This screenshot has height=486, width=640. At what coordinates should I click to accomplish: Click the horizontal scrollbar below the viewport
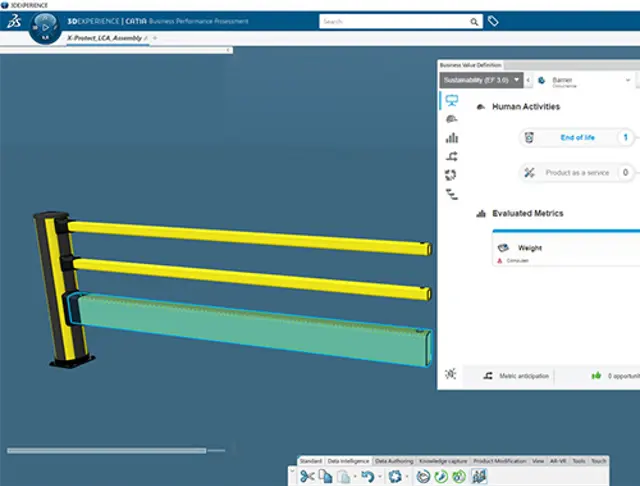pyautogui.click(x=106, y=450)
